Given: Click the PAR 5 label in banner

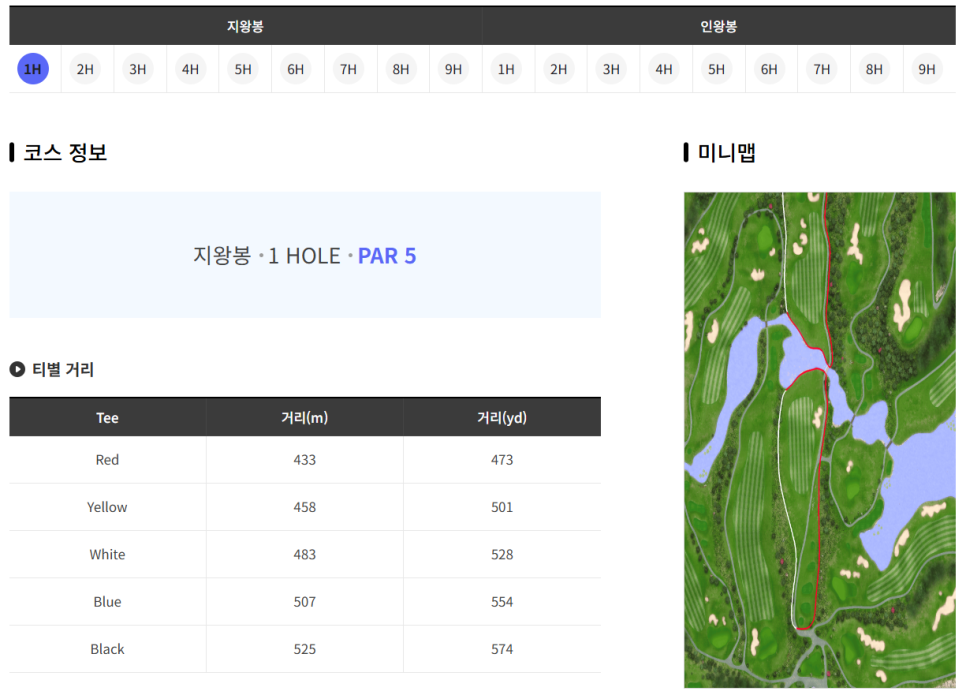Looking at the screenshot, I should pyautogui.click(x=387, y=256).
